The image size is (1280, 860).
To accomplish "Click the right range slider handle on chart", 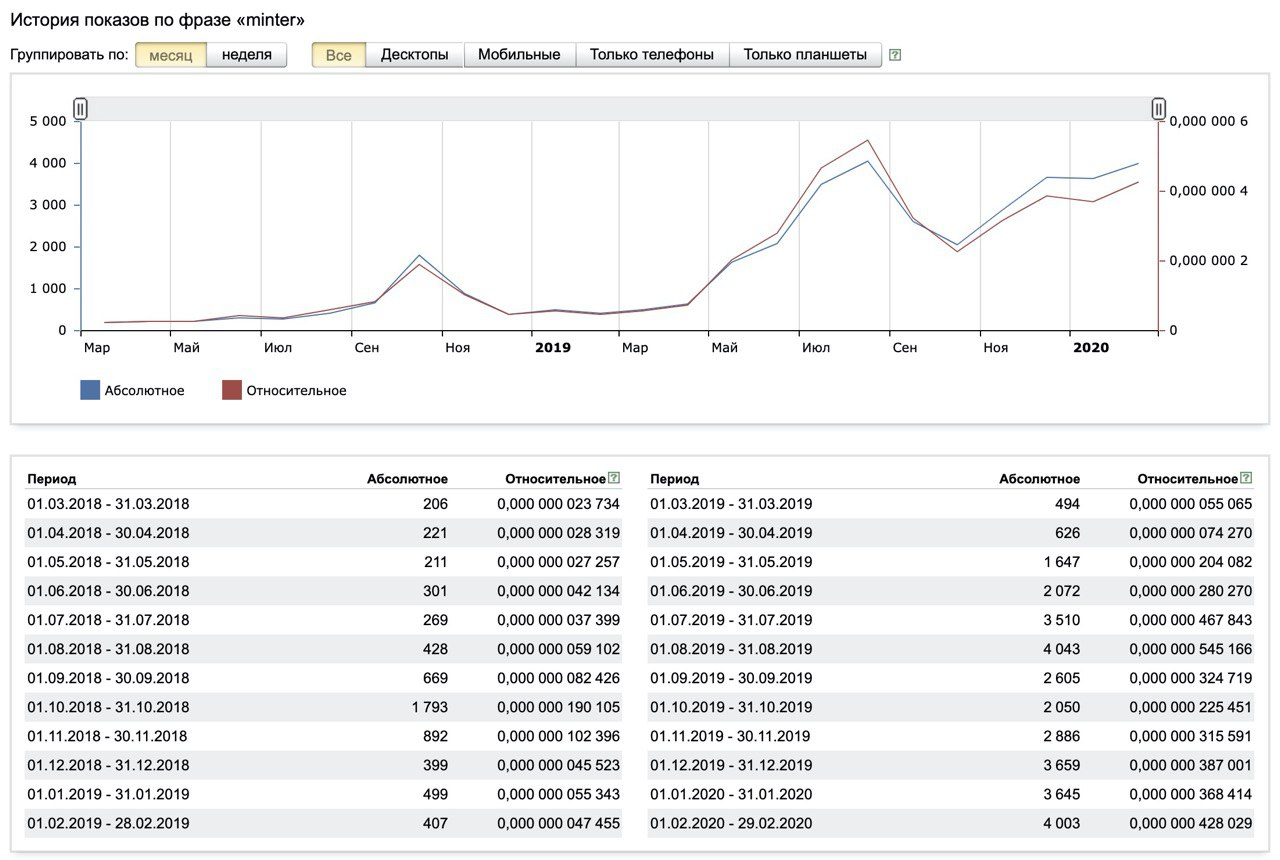I will coord(1158,109).
